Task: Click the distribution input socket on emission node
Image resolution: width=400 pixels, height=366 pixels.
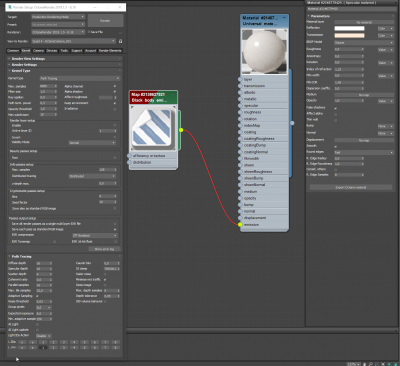Action: pyautogui.click(x=129, y=162)
